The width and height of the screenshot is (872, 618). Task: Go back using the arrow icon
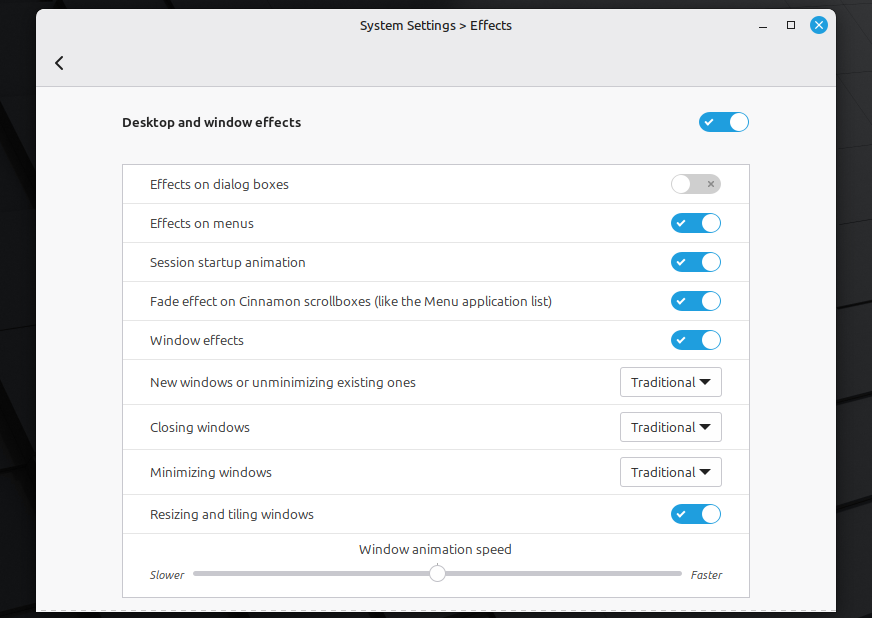(59, 63)
